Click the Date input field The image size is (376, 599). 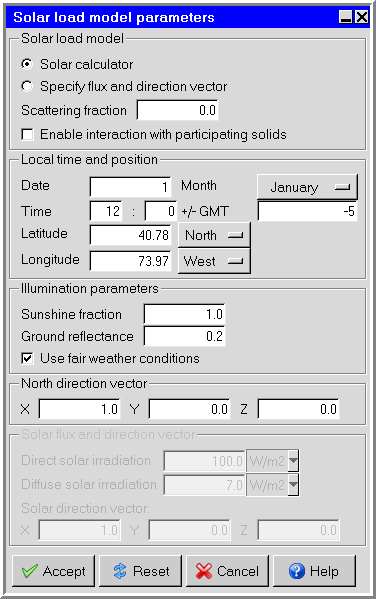click(130, 187)
